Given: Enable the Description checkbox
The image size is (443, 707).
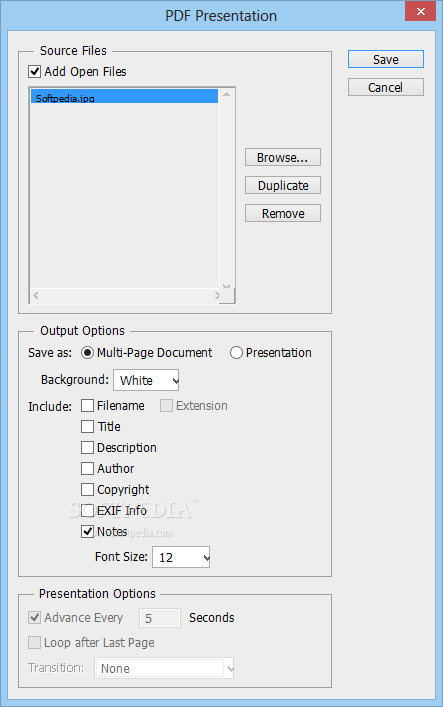Looking at the screenshot, I should point(88,448).
